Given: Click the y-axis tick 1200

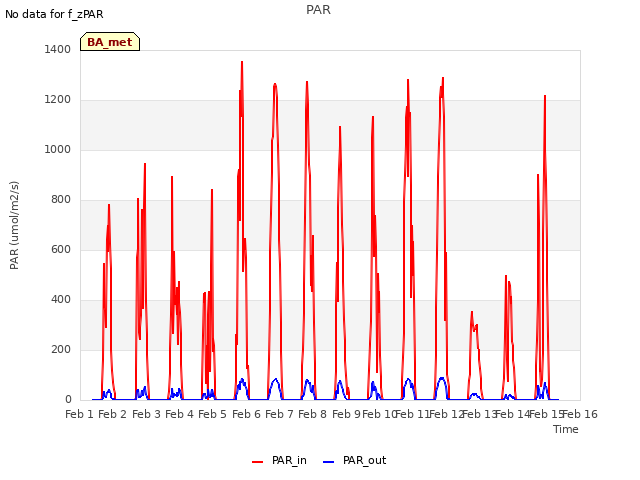Looking at the screenshot, I should point(58,100).
